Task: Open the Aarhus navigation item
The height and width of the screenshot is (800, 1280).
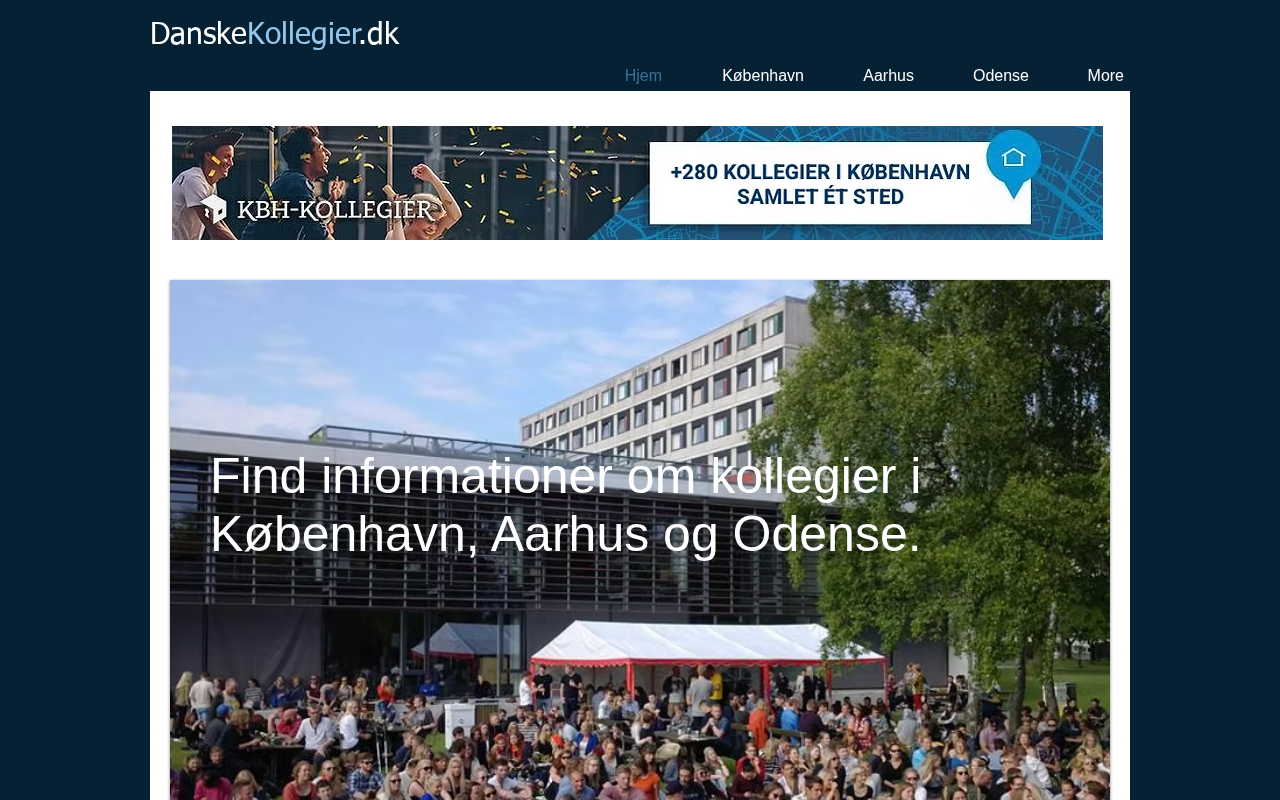Action: click(x=888, y=76)
